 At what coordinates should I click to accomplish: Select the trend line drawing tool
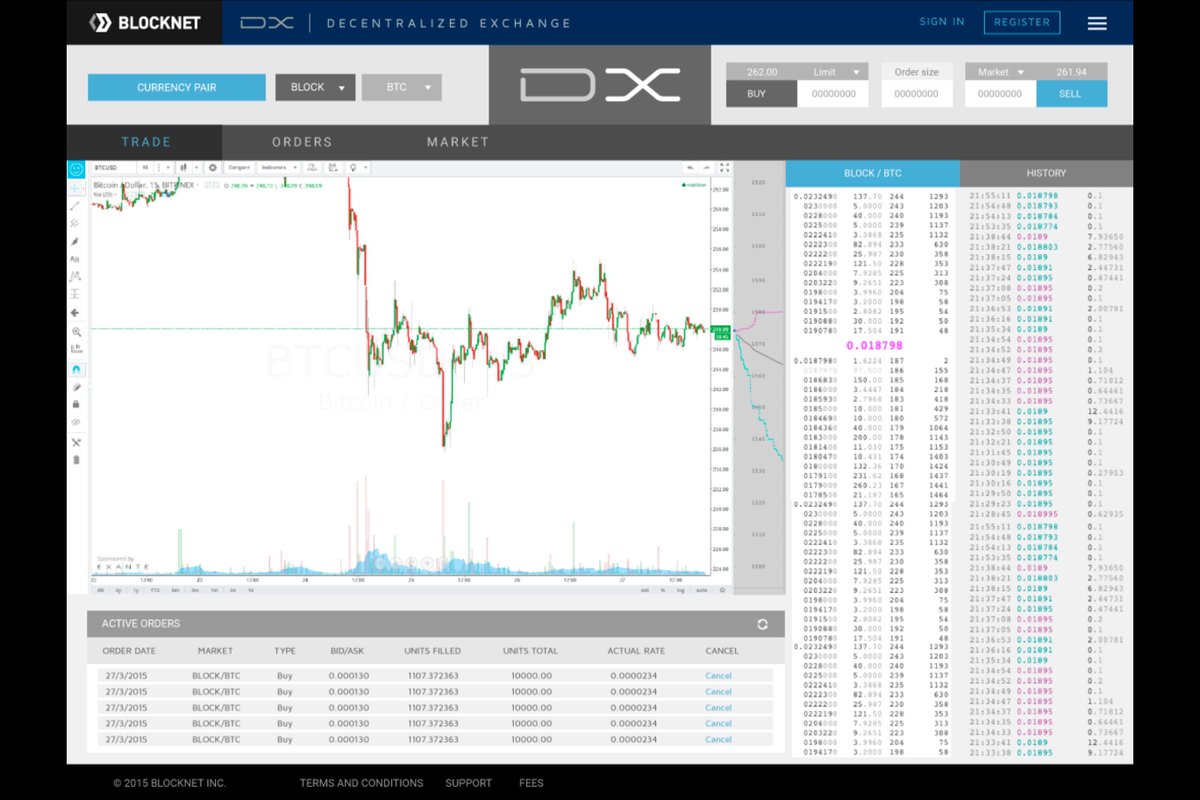point(76,206)
